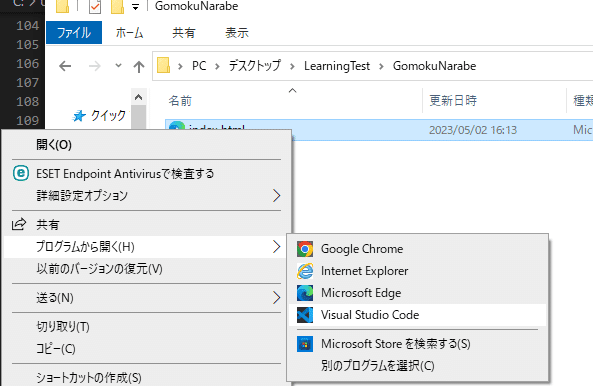The height and width of the screenshot is (386, 593).
Task: Click the Google Chrome icon
Action: [x=305, y=249]
